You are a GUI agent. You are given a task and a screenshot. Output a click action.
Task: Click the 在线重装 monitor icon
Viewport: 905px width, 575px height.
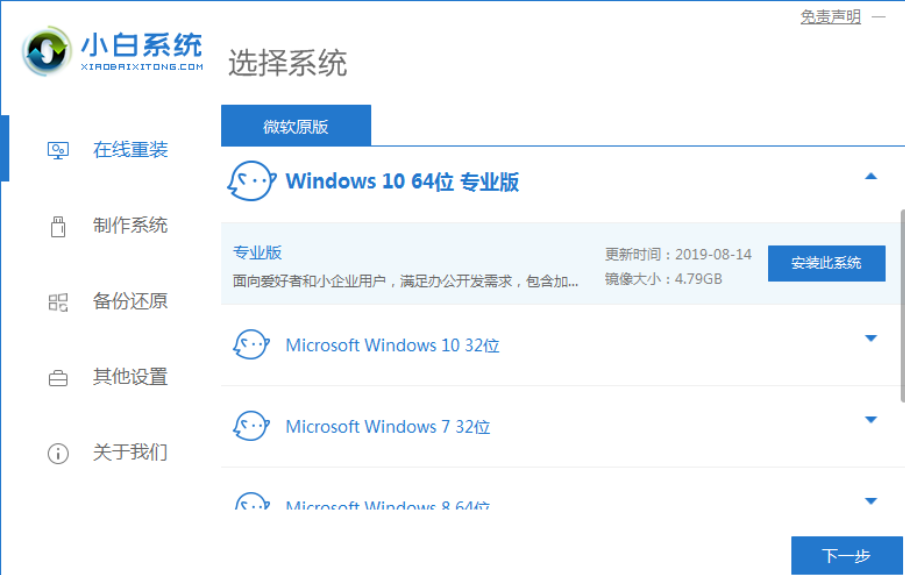[58, 151]
